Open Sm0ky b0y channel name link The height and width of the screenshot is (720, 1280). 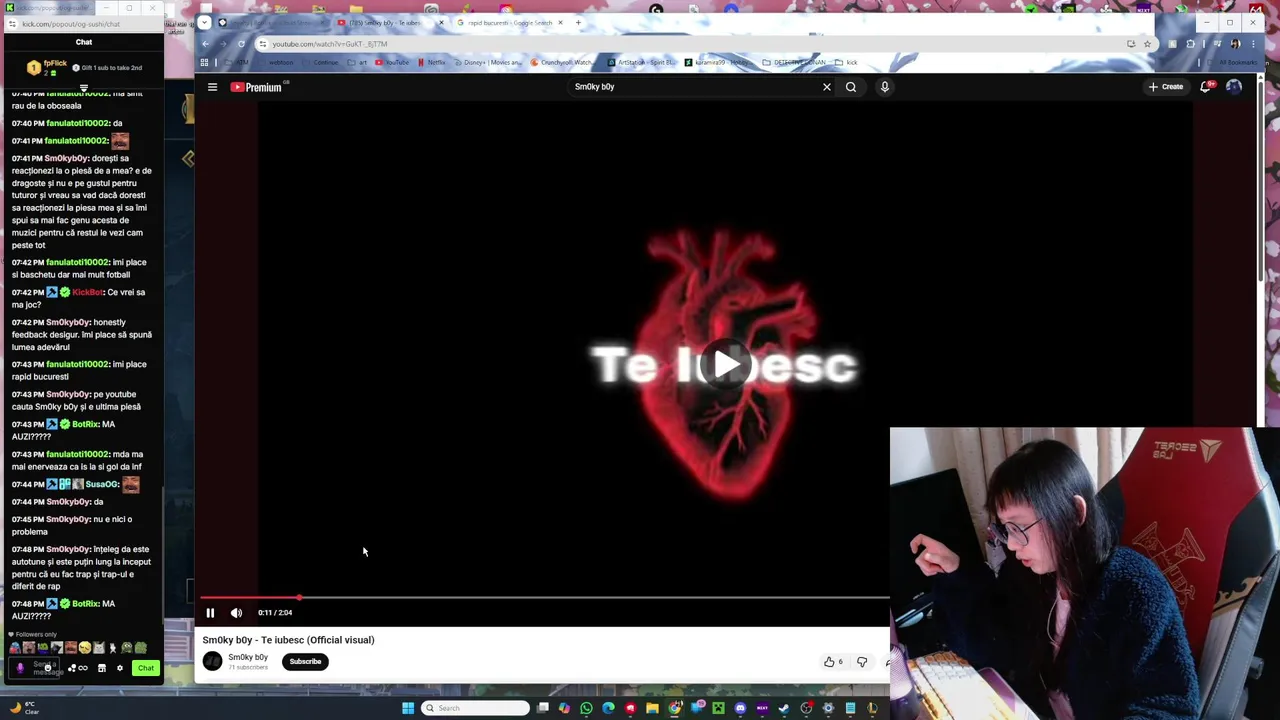[x=248, y=657]
